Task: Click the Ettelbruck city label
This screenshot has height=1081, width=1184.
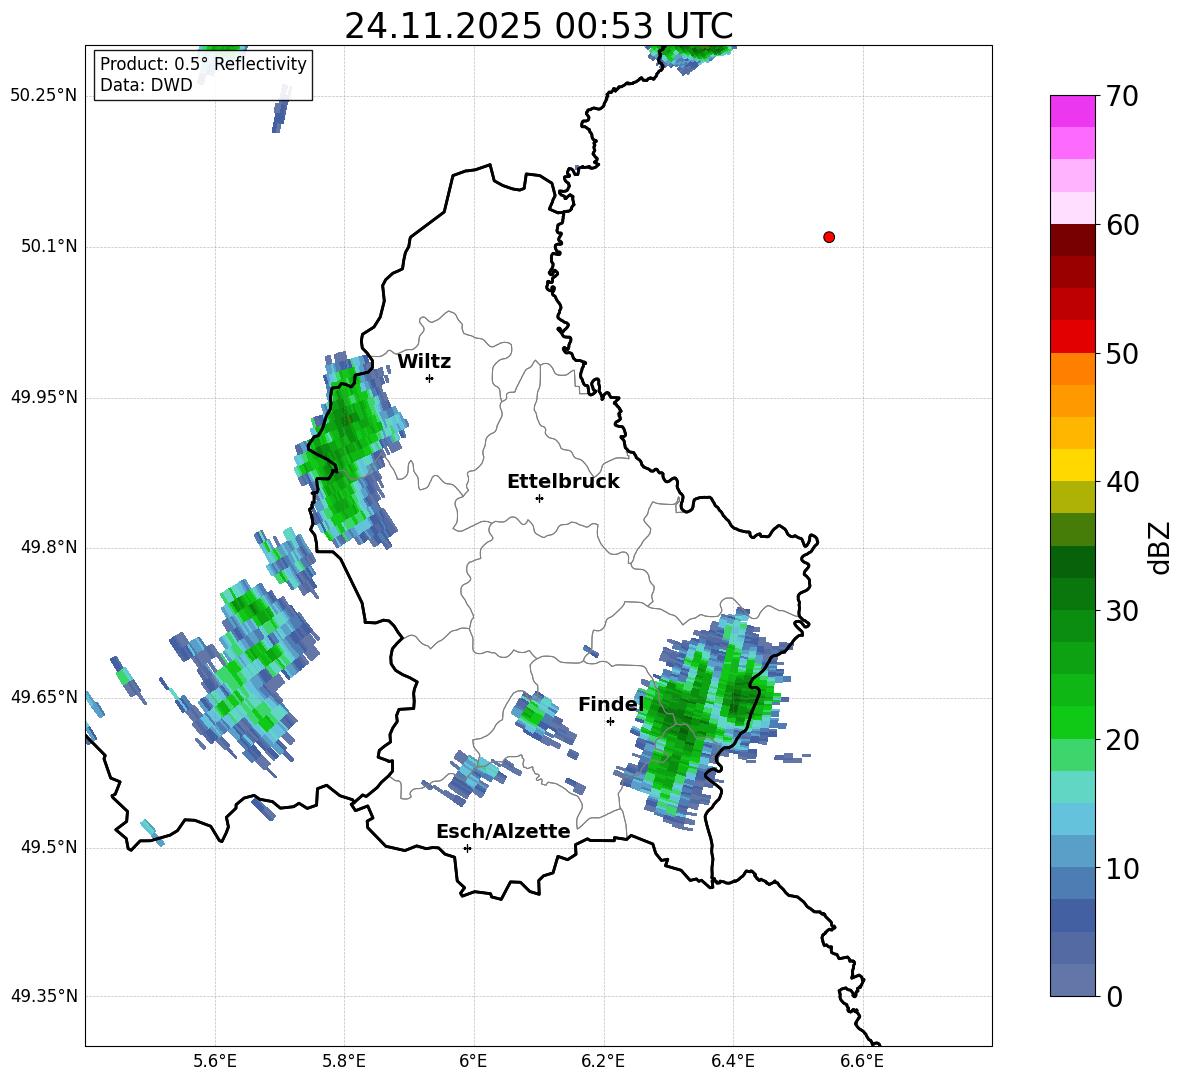Action: tap(563, 482)
